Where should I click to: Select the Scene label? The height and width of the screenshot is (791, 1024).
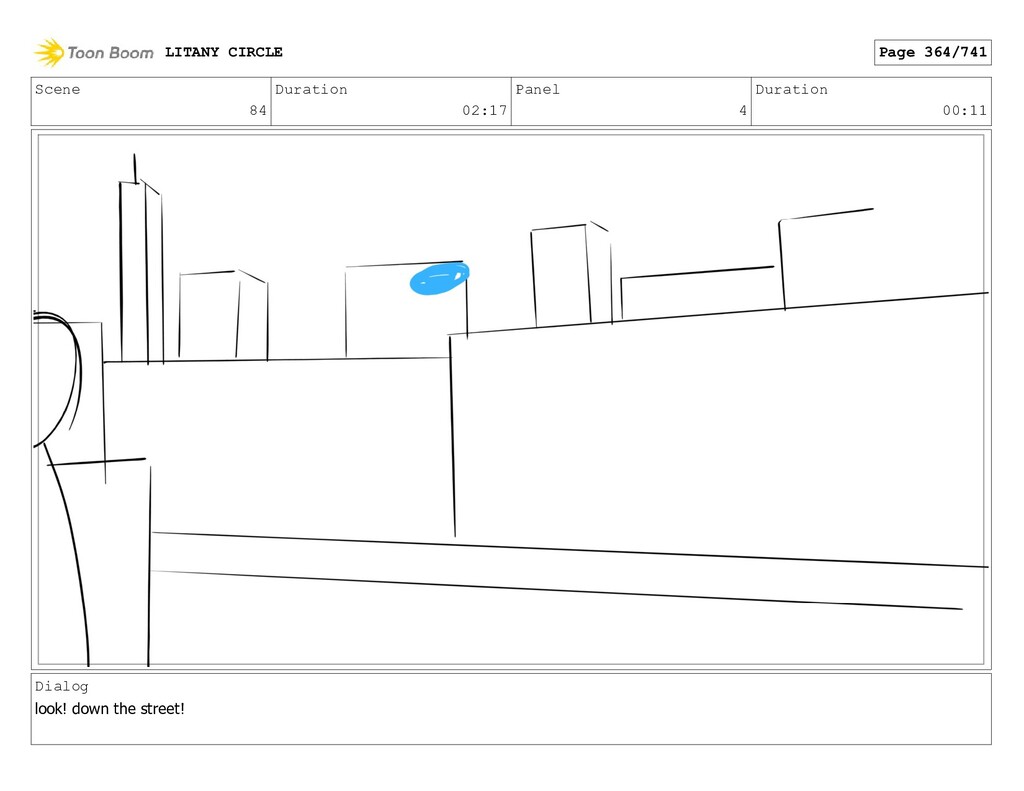pyautogui.click(x=57, y=89)
